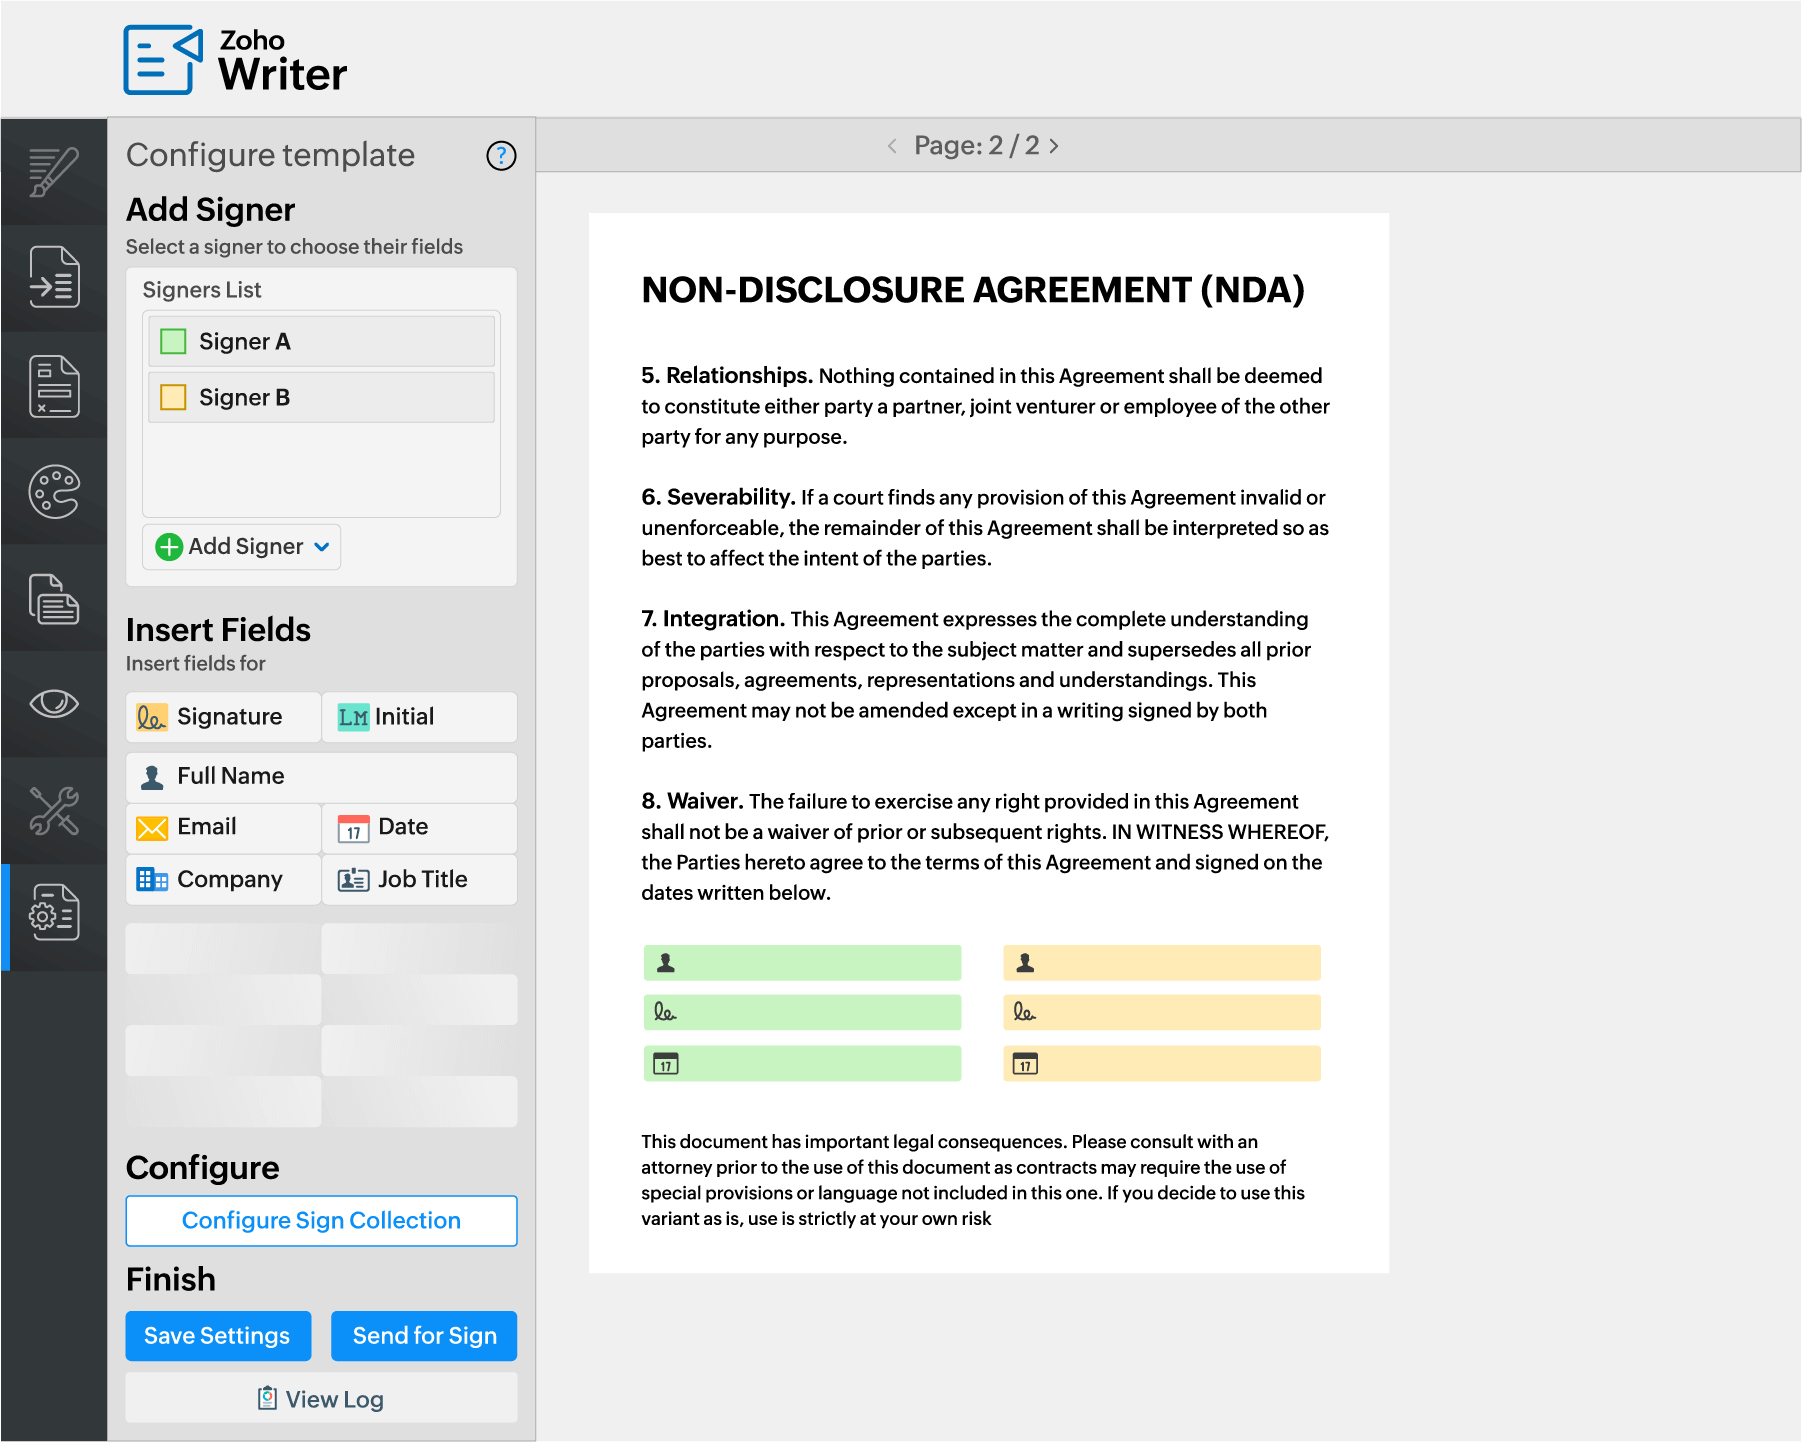Click the Send for Sign button

424,1336
